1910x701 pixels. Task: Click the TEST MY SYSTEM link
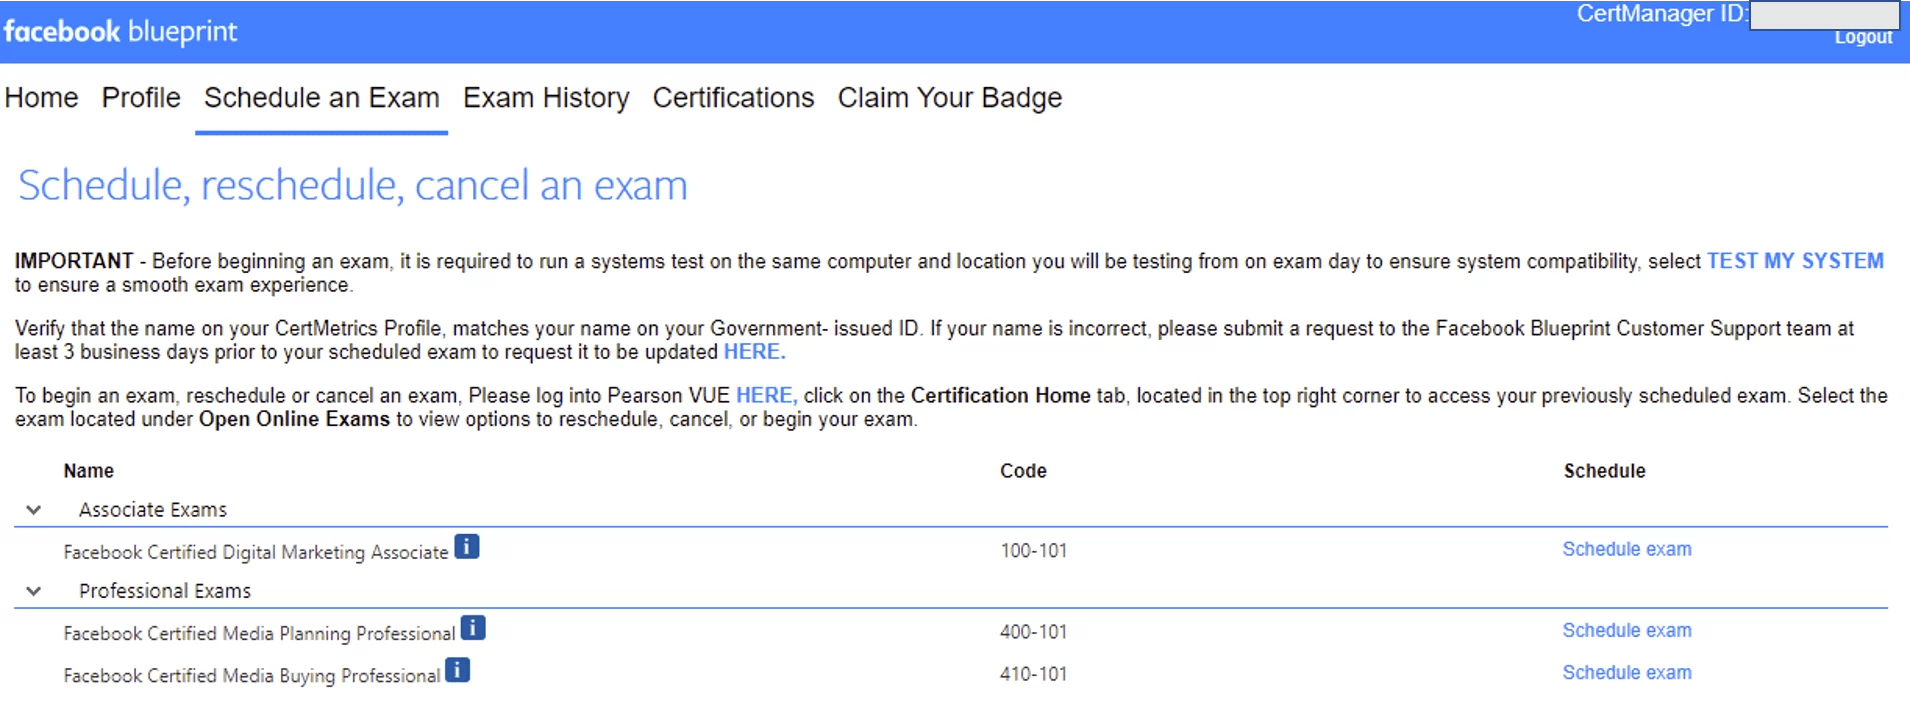pos(1795,261)
